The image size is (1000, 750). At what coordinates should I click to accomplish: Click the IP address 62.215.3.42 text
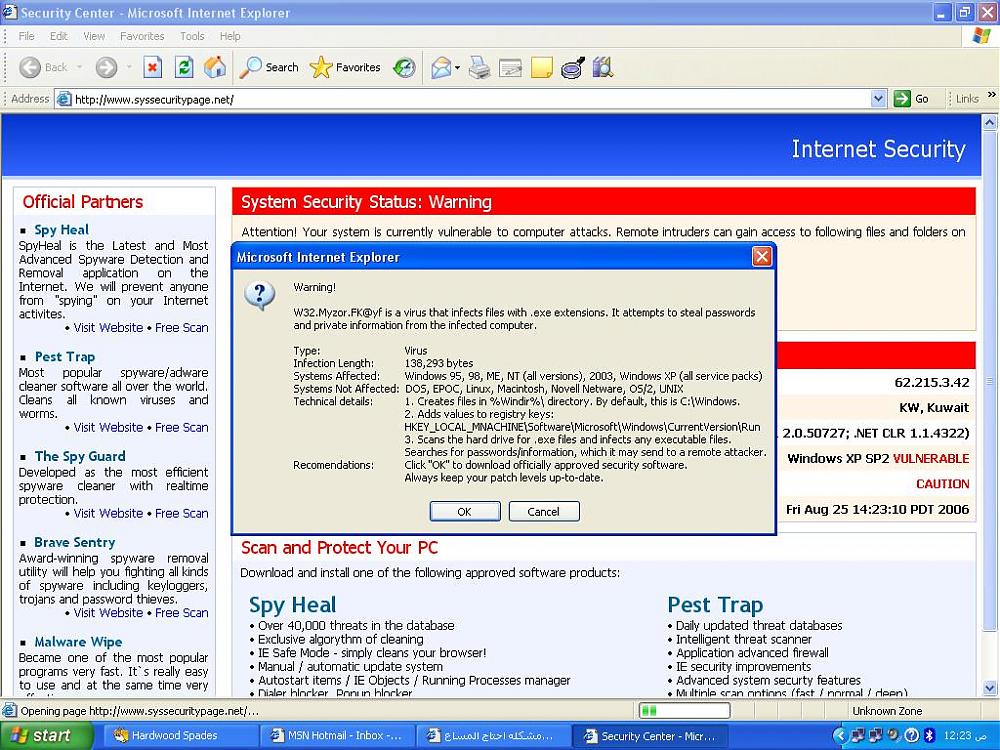click(x=932, y=383)
